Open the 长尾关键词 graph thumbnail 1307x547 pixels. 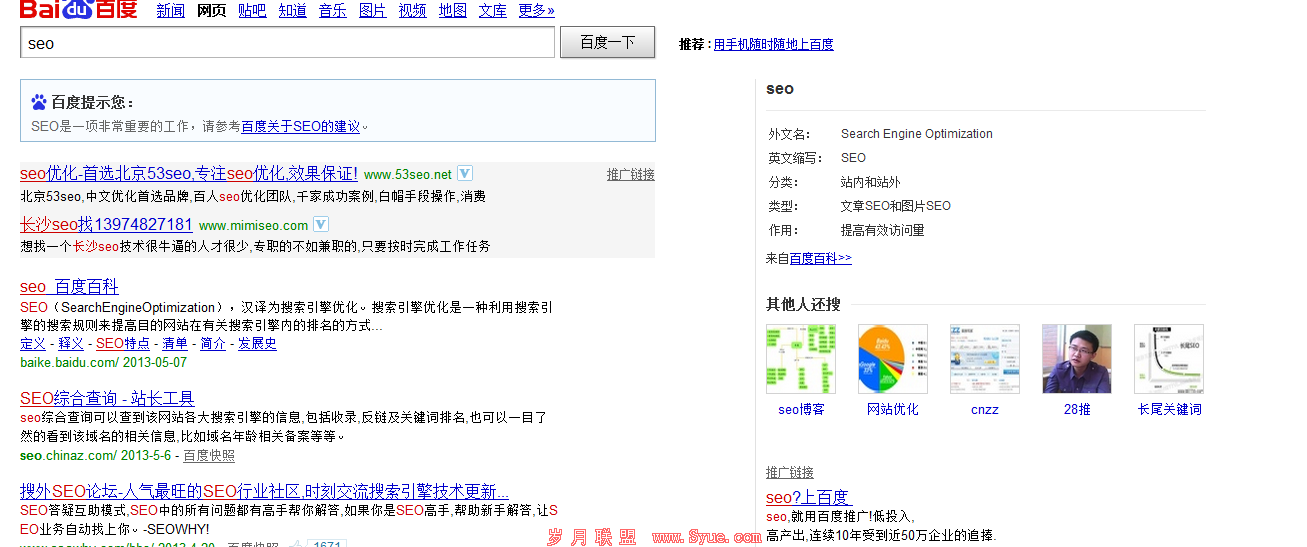click(x=1168, y=359)
